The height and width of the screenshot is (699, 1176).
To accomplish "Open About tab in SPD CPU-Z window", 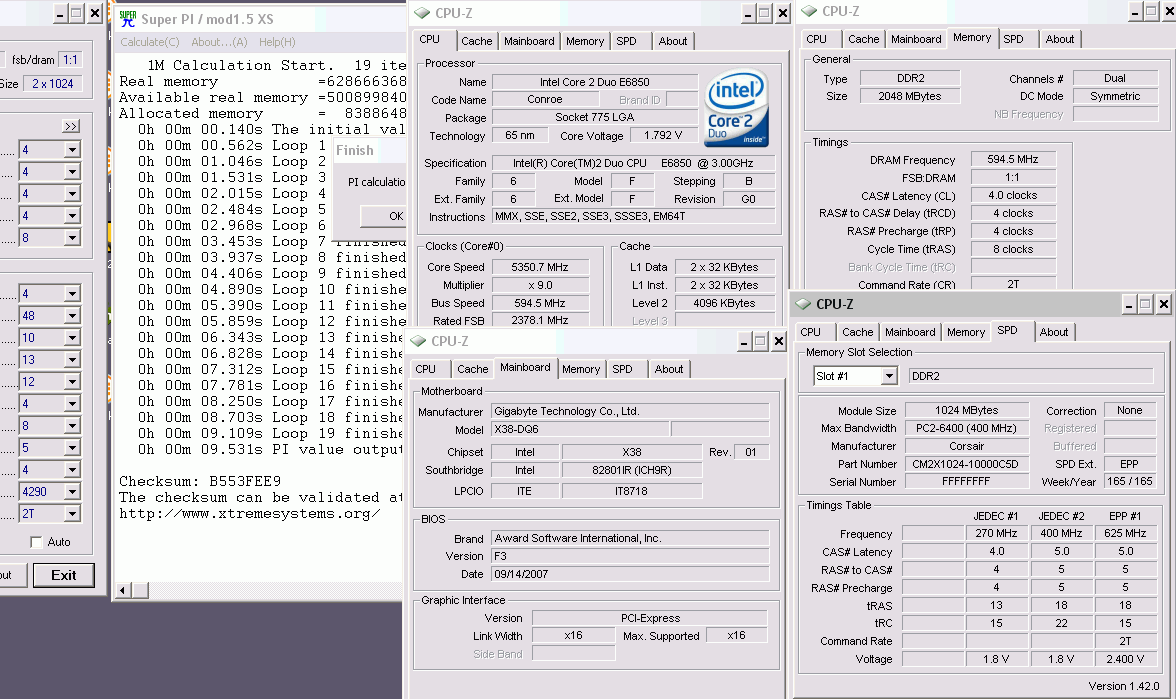I will (x=1054, y=332).
